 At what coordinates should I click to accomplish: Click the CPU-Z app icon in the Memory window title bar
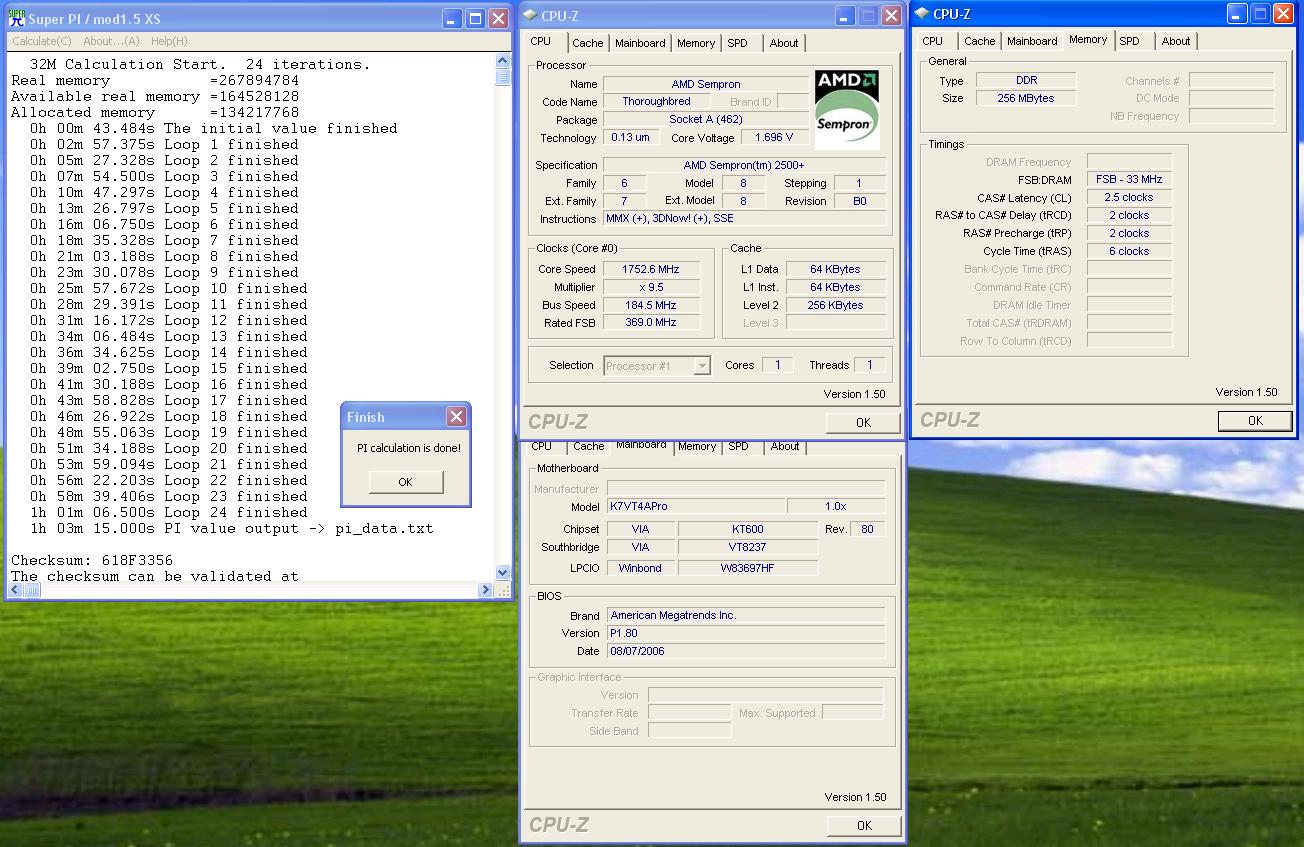pyautogui.click(x=922, y=14)
